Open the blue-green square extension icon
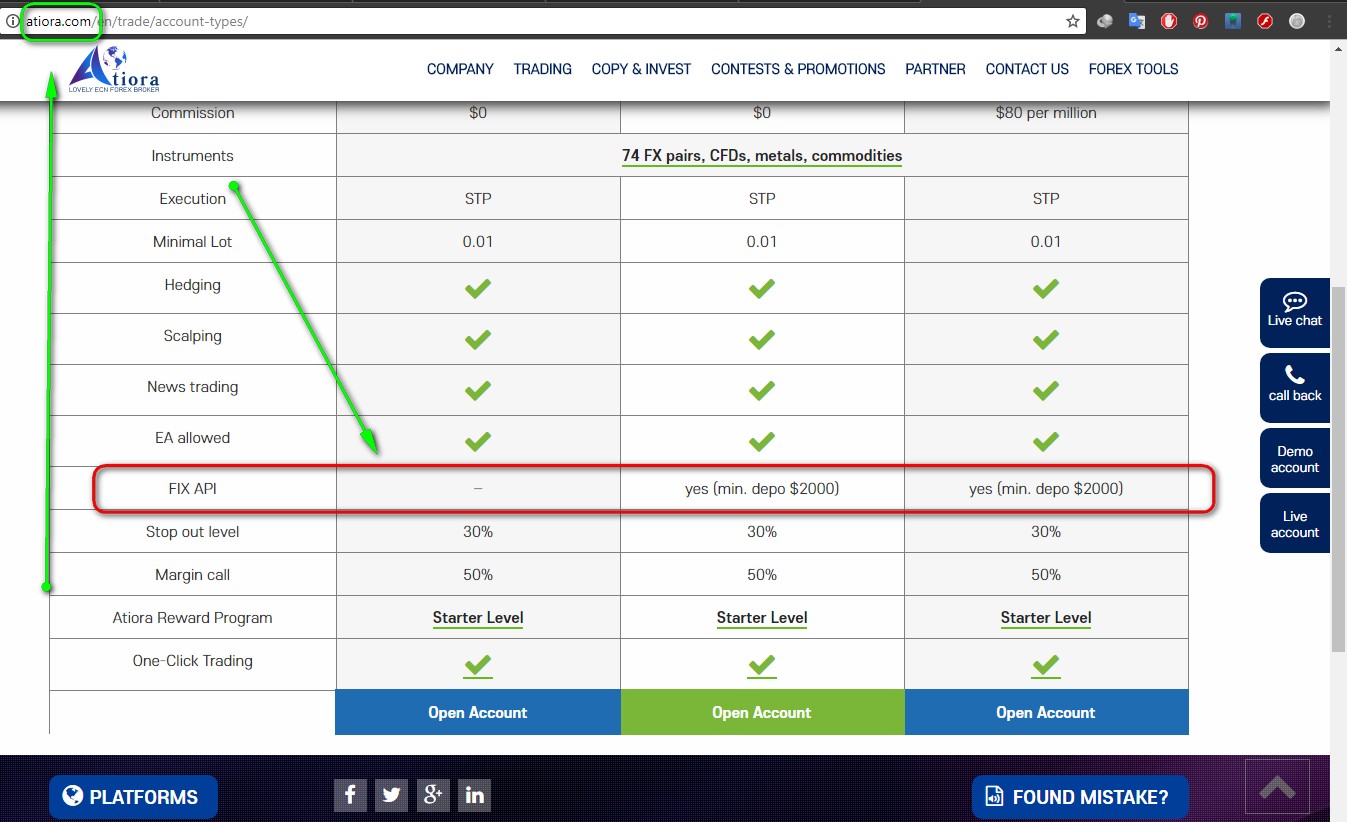 tap(1233, 21)
